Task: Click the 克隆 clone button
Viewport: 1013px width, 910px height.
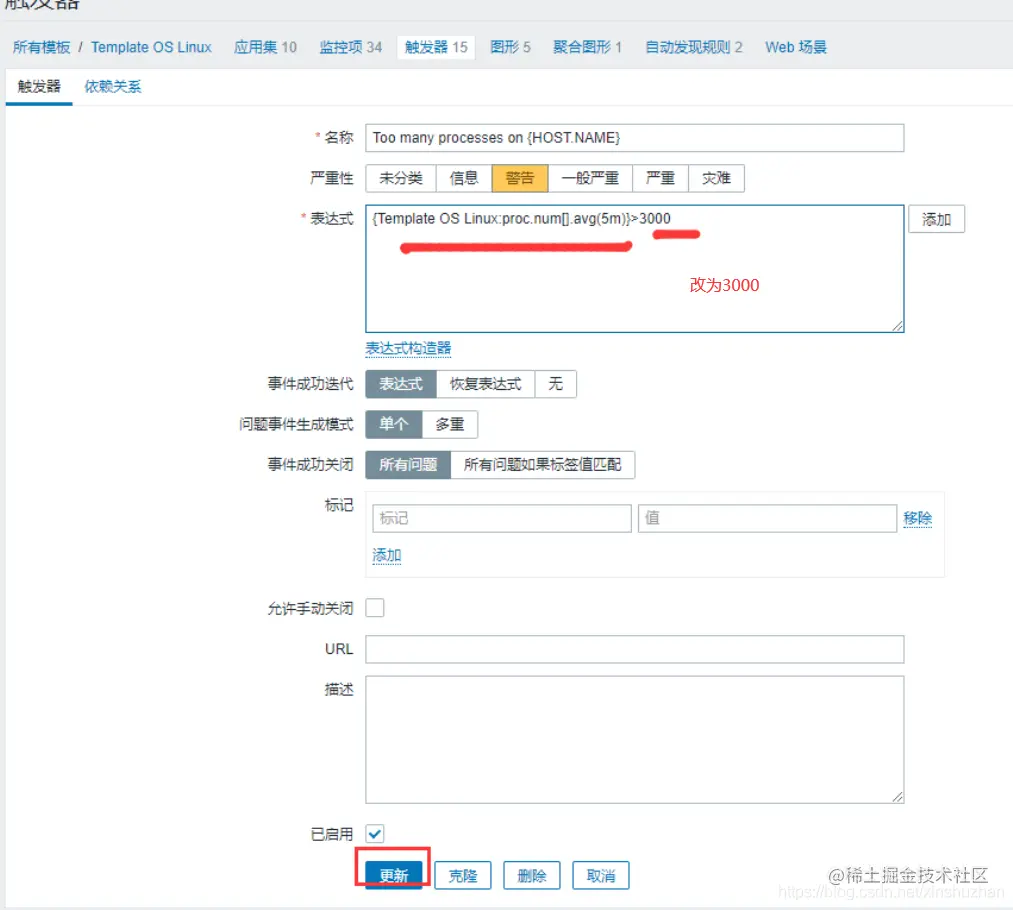Action: (x=463, y=876)
